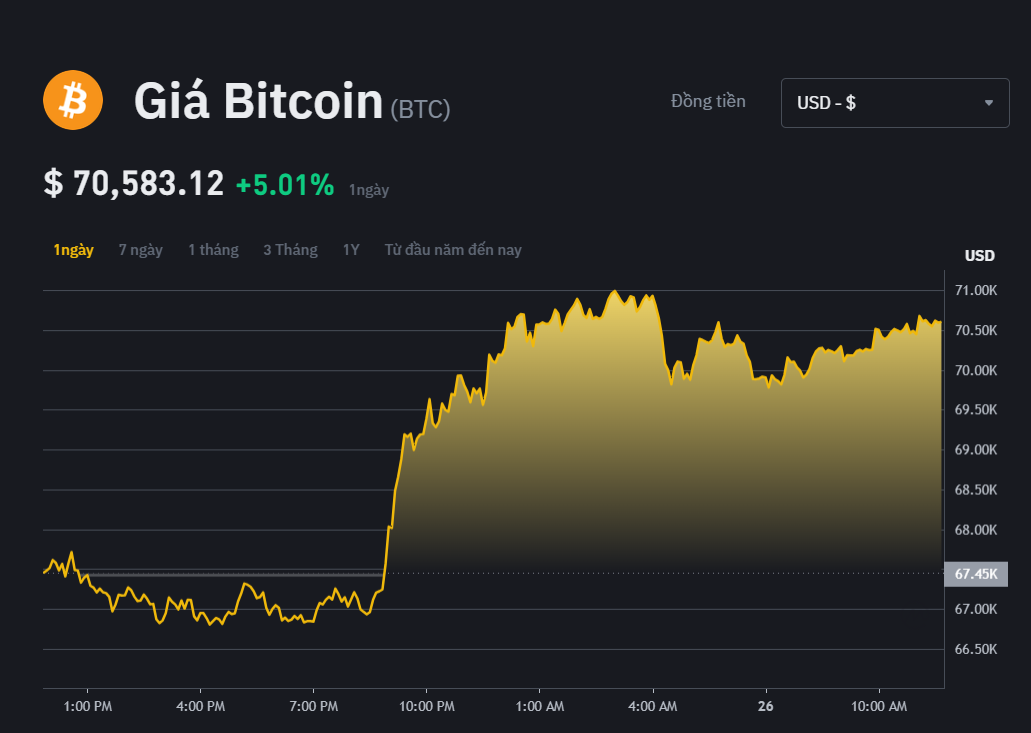1031x733 pixels.
Task: Click the Đồng tiền label
Action: (707, 101)
